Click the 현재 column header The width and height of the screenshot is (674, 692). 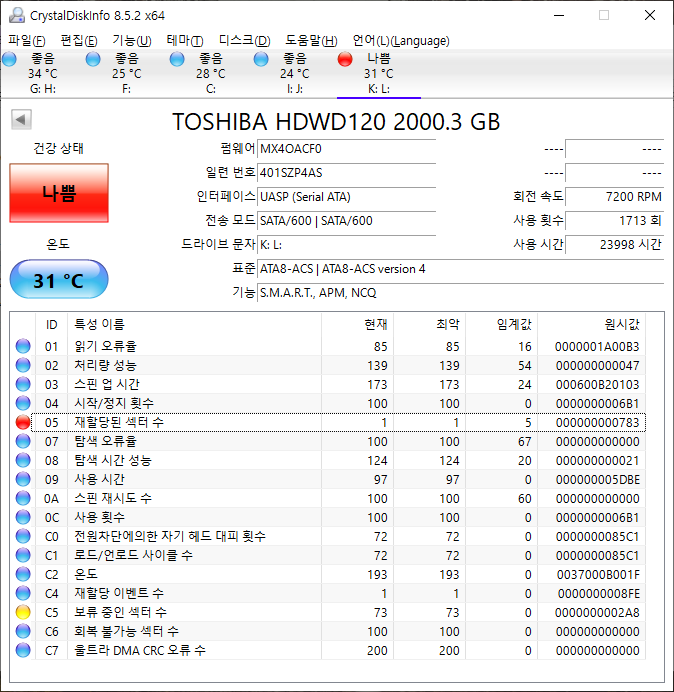[358, 324]
